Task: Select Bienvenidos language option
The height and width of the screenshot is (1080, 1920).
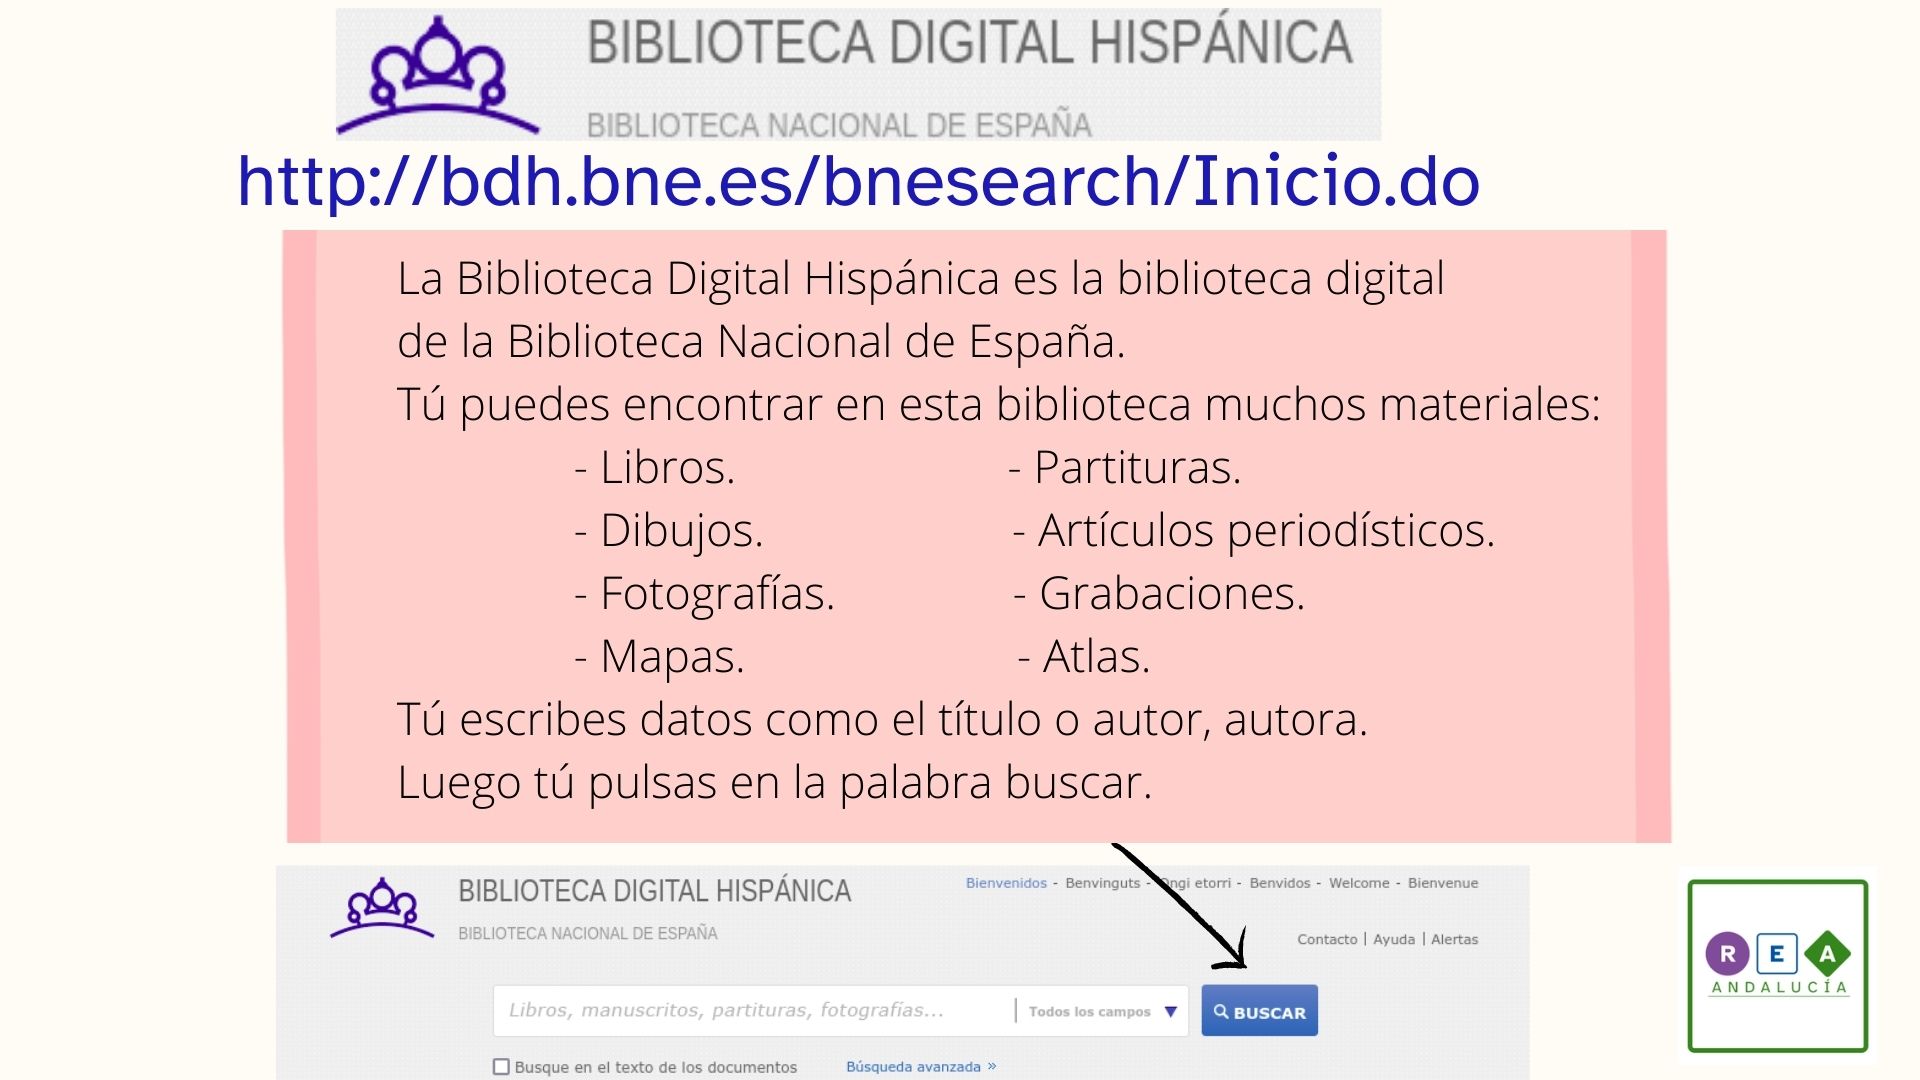Action: [x=1006, y=883]
